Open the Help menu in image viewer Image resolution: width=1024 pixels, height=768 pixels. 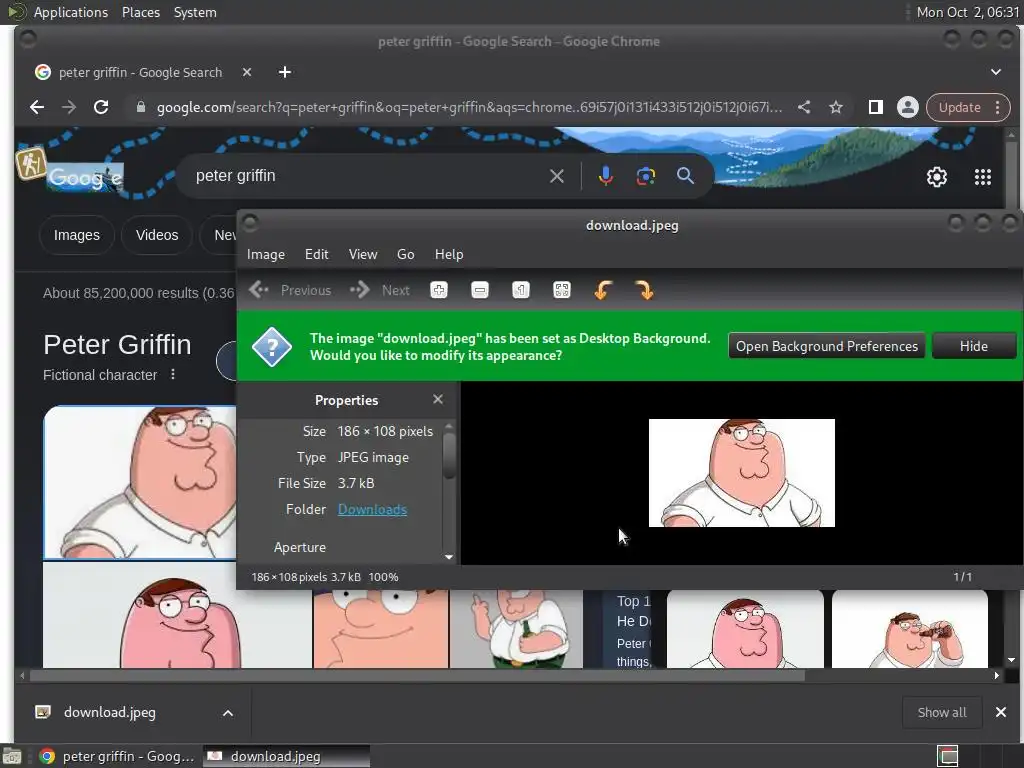(x=449, y=255)
